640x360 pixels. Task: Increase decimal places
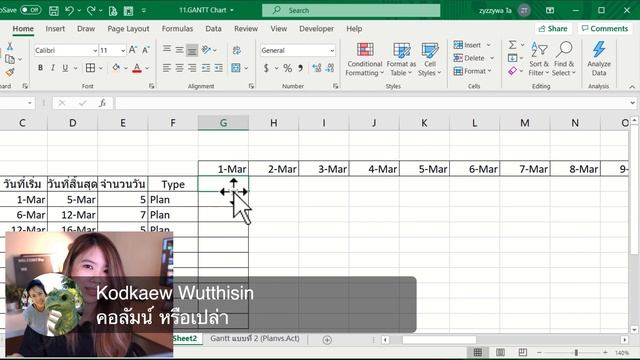point(317,68)
